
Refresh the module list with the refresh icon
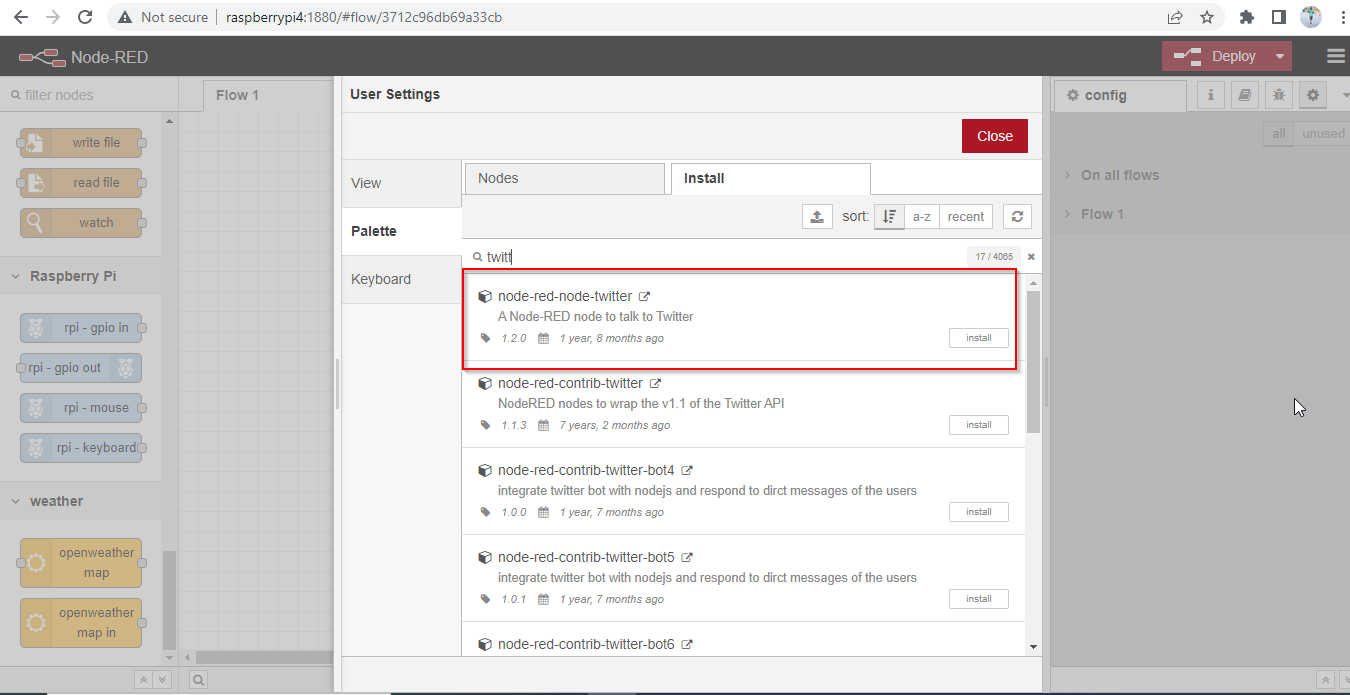click(1017, 216)
